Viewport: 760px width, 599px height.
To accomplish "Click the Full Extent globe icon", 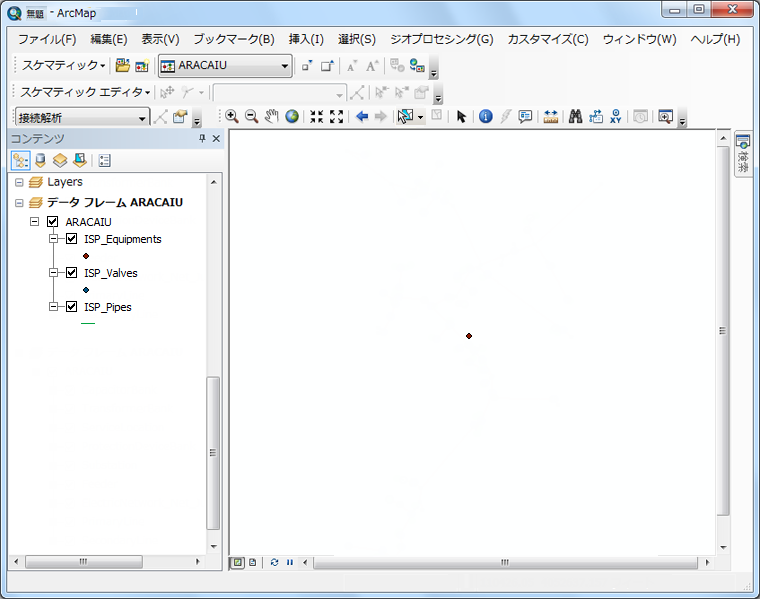I will click(x=292, y=116).
